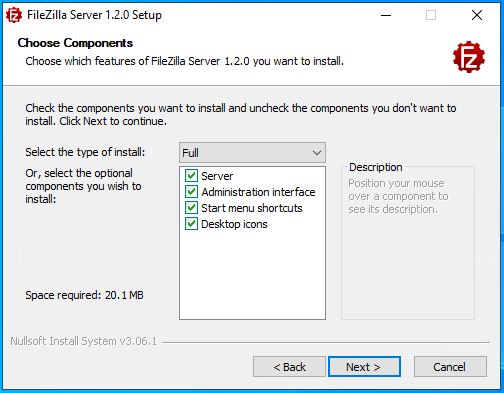Cancel the installation
This screenshot has height=393, width=504.
(x=450, y=367)
